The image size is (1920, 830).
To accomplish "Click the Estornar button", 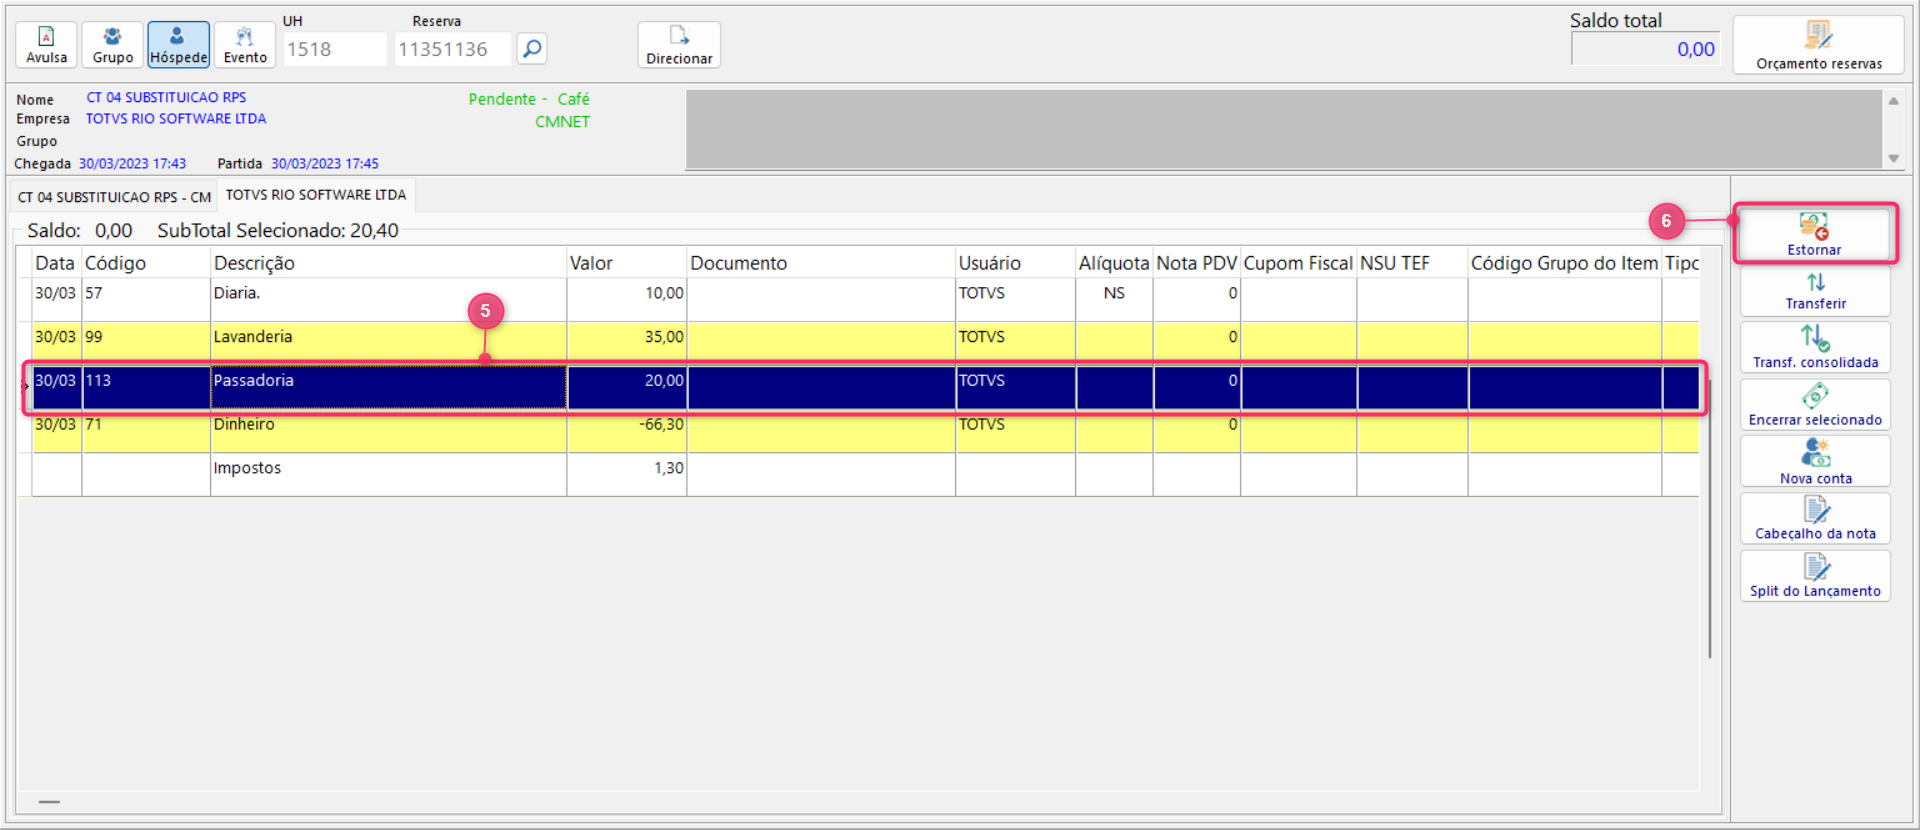I will (1814, 234).
